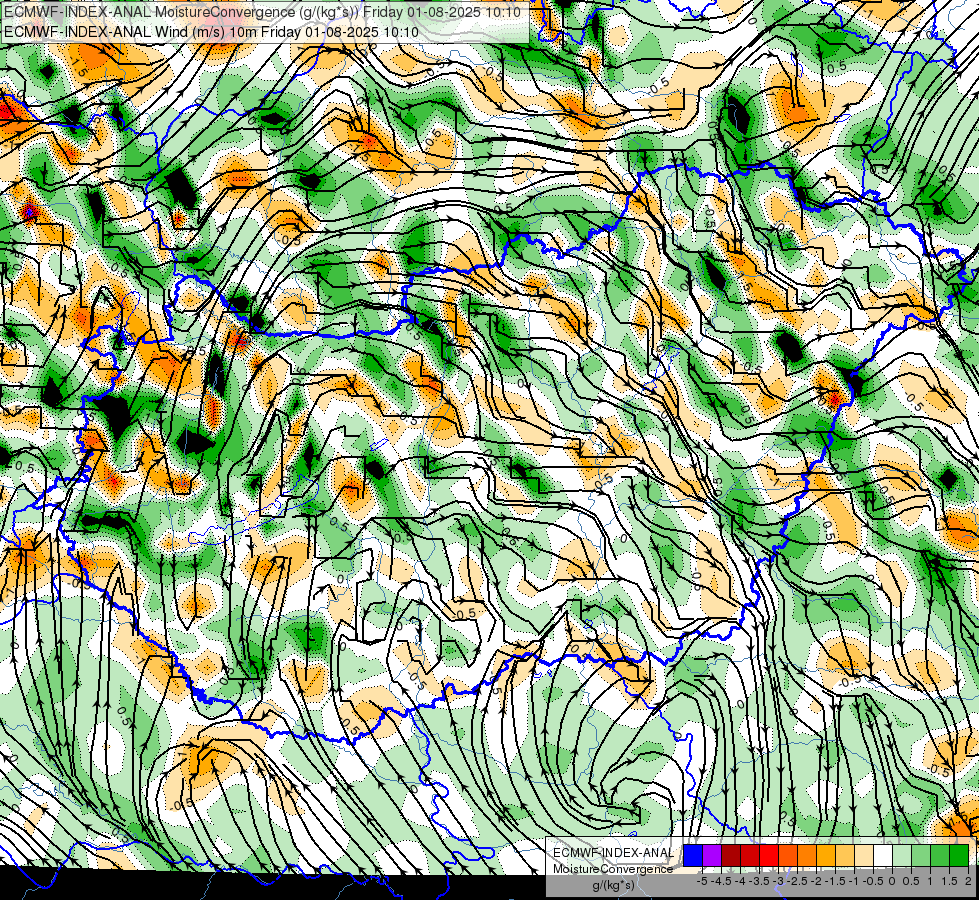Pick the bright red swatch between -3.5 and -3
The width and height of the screenshot is (979, 900).
[x=769, y=855]
